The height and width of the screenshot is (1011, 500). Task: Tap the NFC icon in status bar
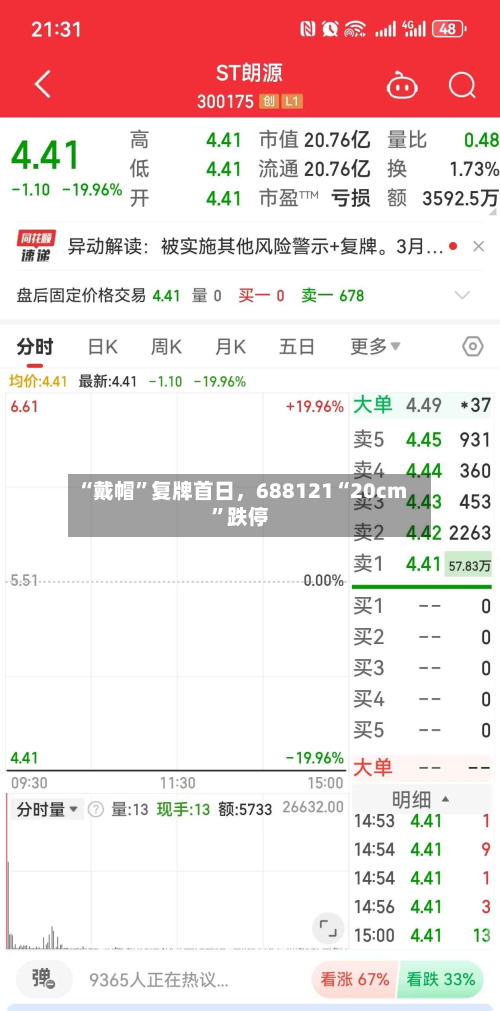(308, 29)
